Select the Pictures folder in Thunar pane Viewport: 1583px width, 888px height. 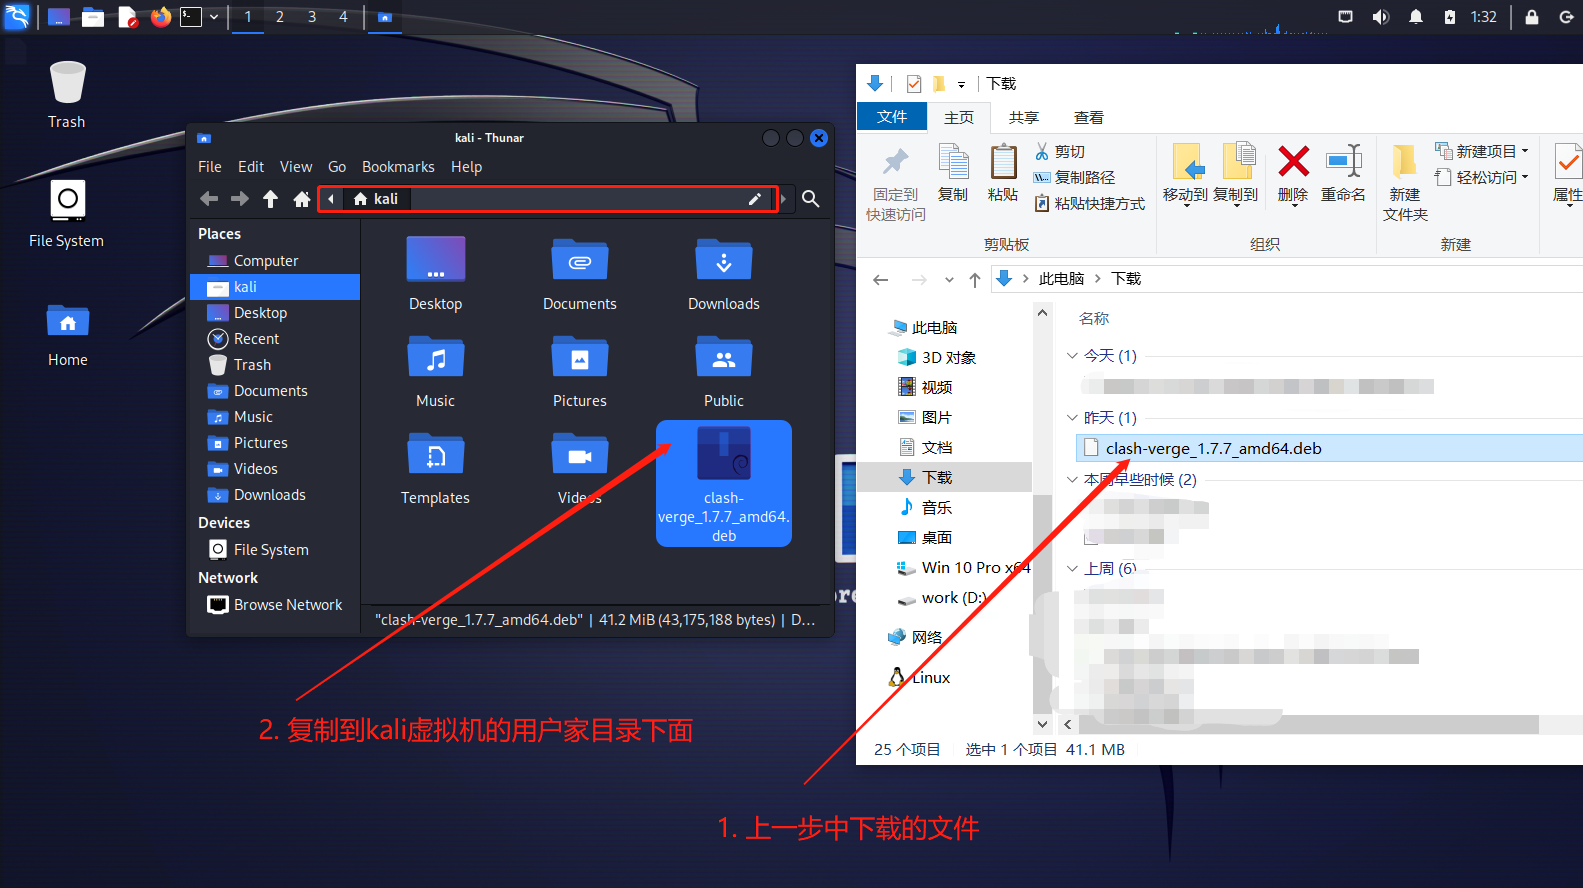click(x=580, y=370)
